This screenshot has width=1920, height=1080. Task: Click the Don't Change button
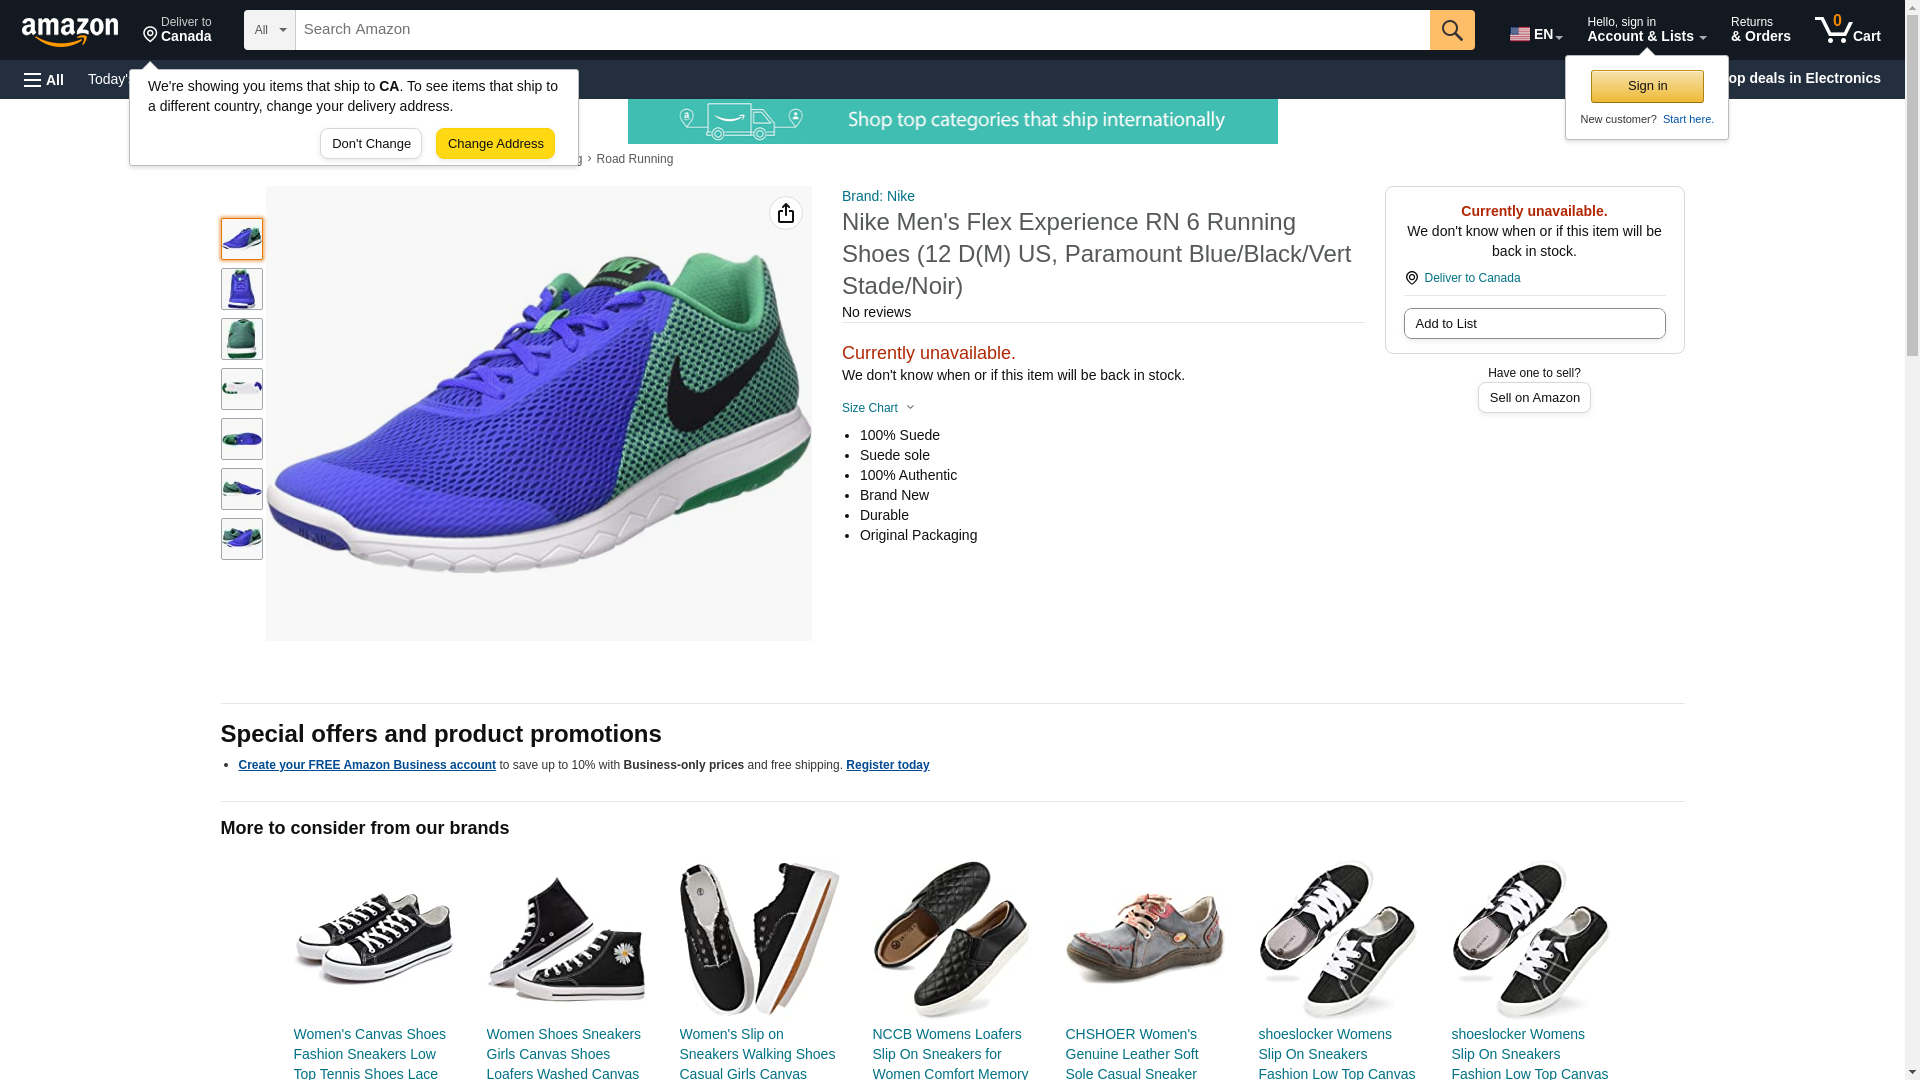[x=371, y=143]
